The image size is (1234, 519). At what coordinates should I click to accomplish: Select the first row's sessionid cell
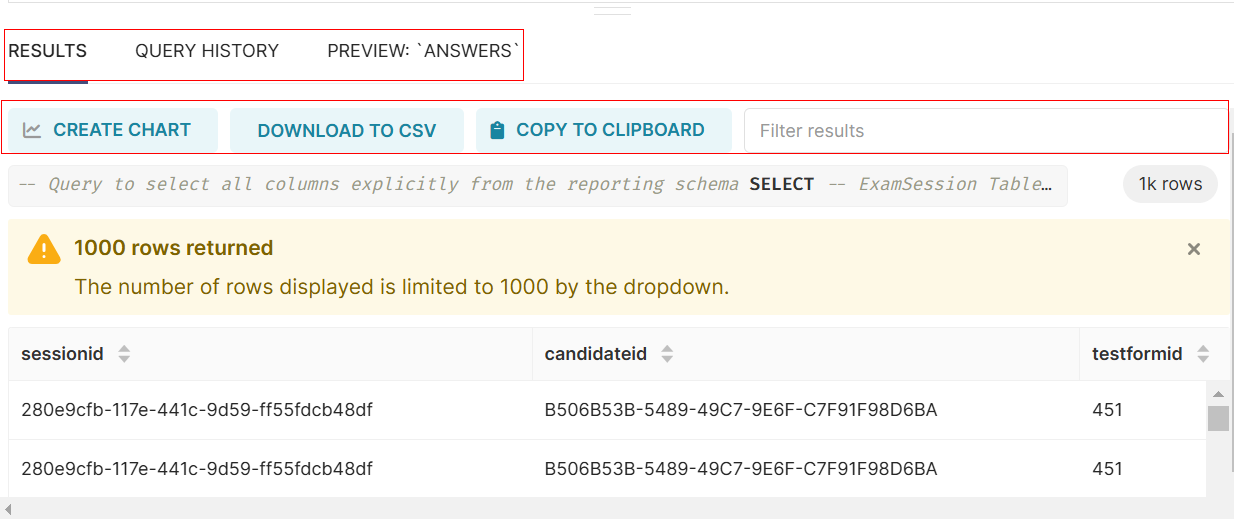[x=197, y=410]
